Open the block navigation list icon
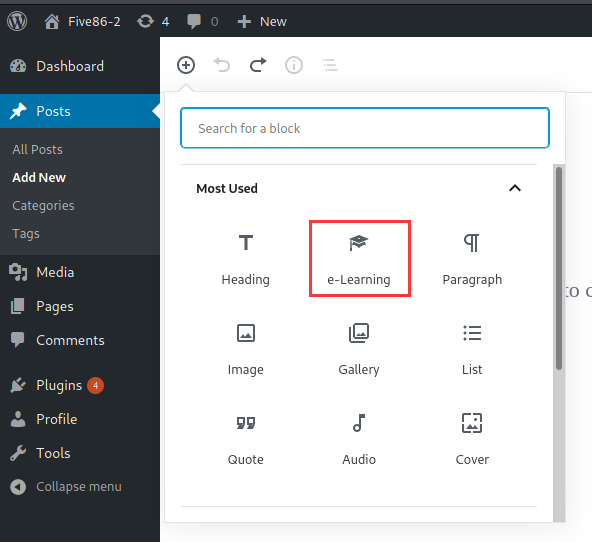Screen dimensions: 592x542 [x=330, y=65]
